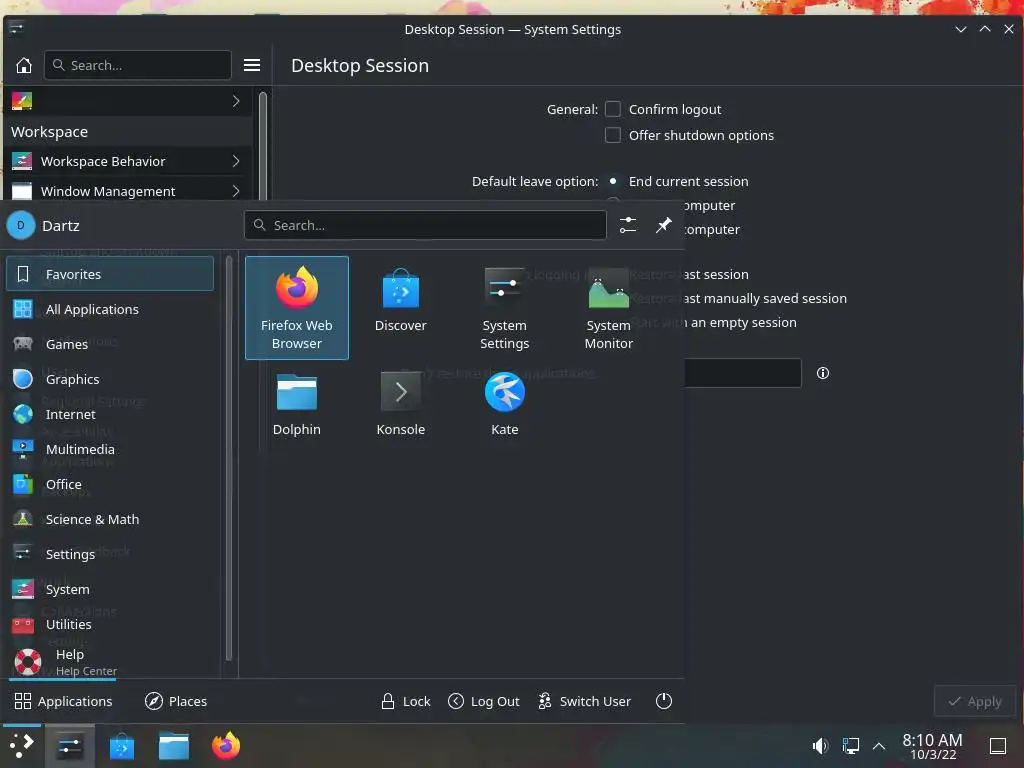Screen dimensions: 1024x768
Task: Open Dolphin from the taskbar
Action: pos(174,745)
